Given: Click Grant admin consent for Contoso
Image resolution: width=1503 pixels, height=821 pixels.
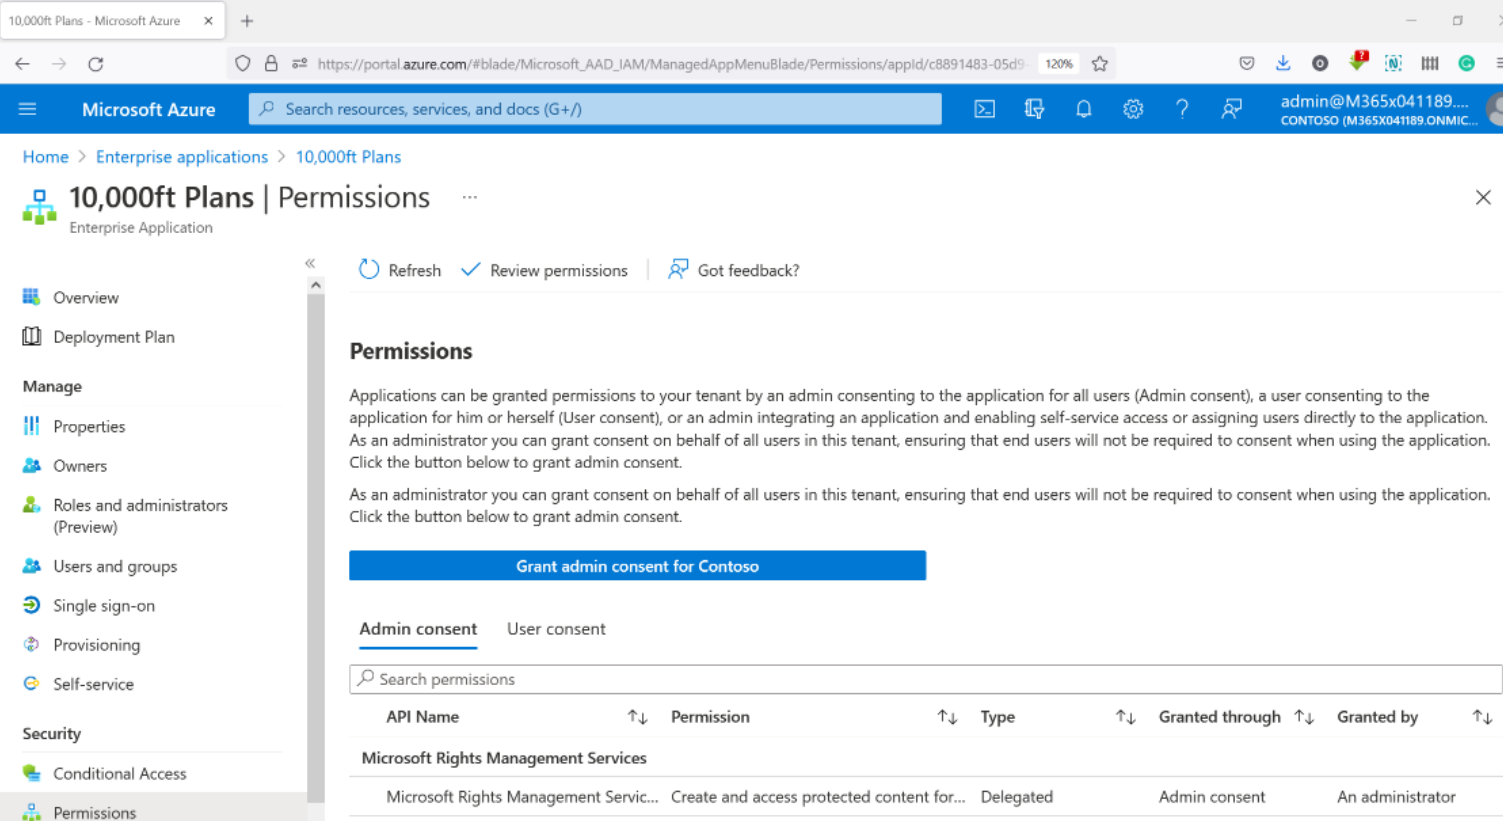Looking at the screenshot, I should tap(637, 566).
